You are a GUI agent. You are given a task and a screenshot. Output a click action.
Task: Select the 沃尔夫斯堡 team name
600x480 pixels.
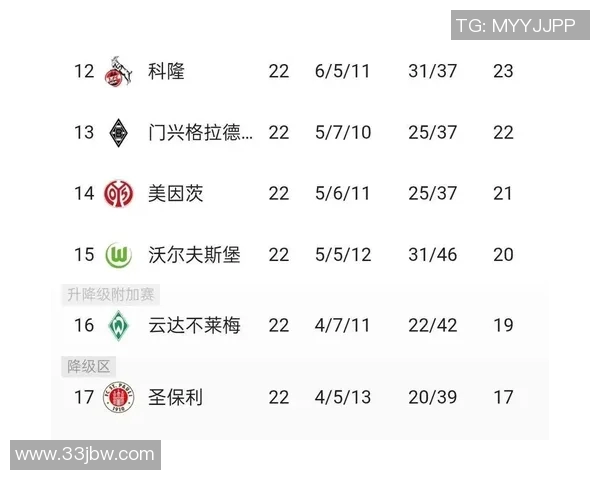pos(193,255)
